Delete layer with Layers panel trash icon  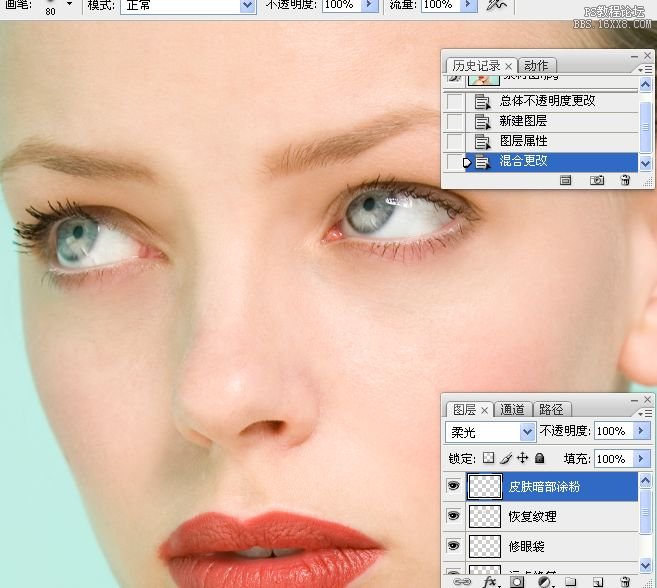(x=625, y=582)
